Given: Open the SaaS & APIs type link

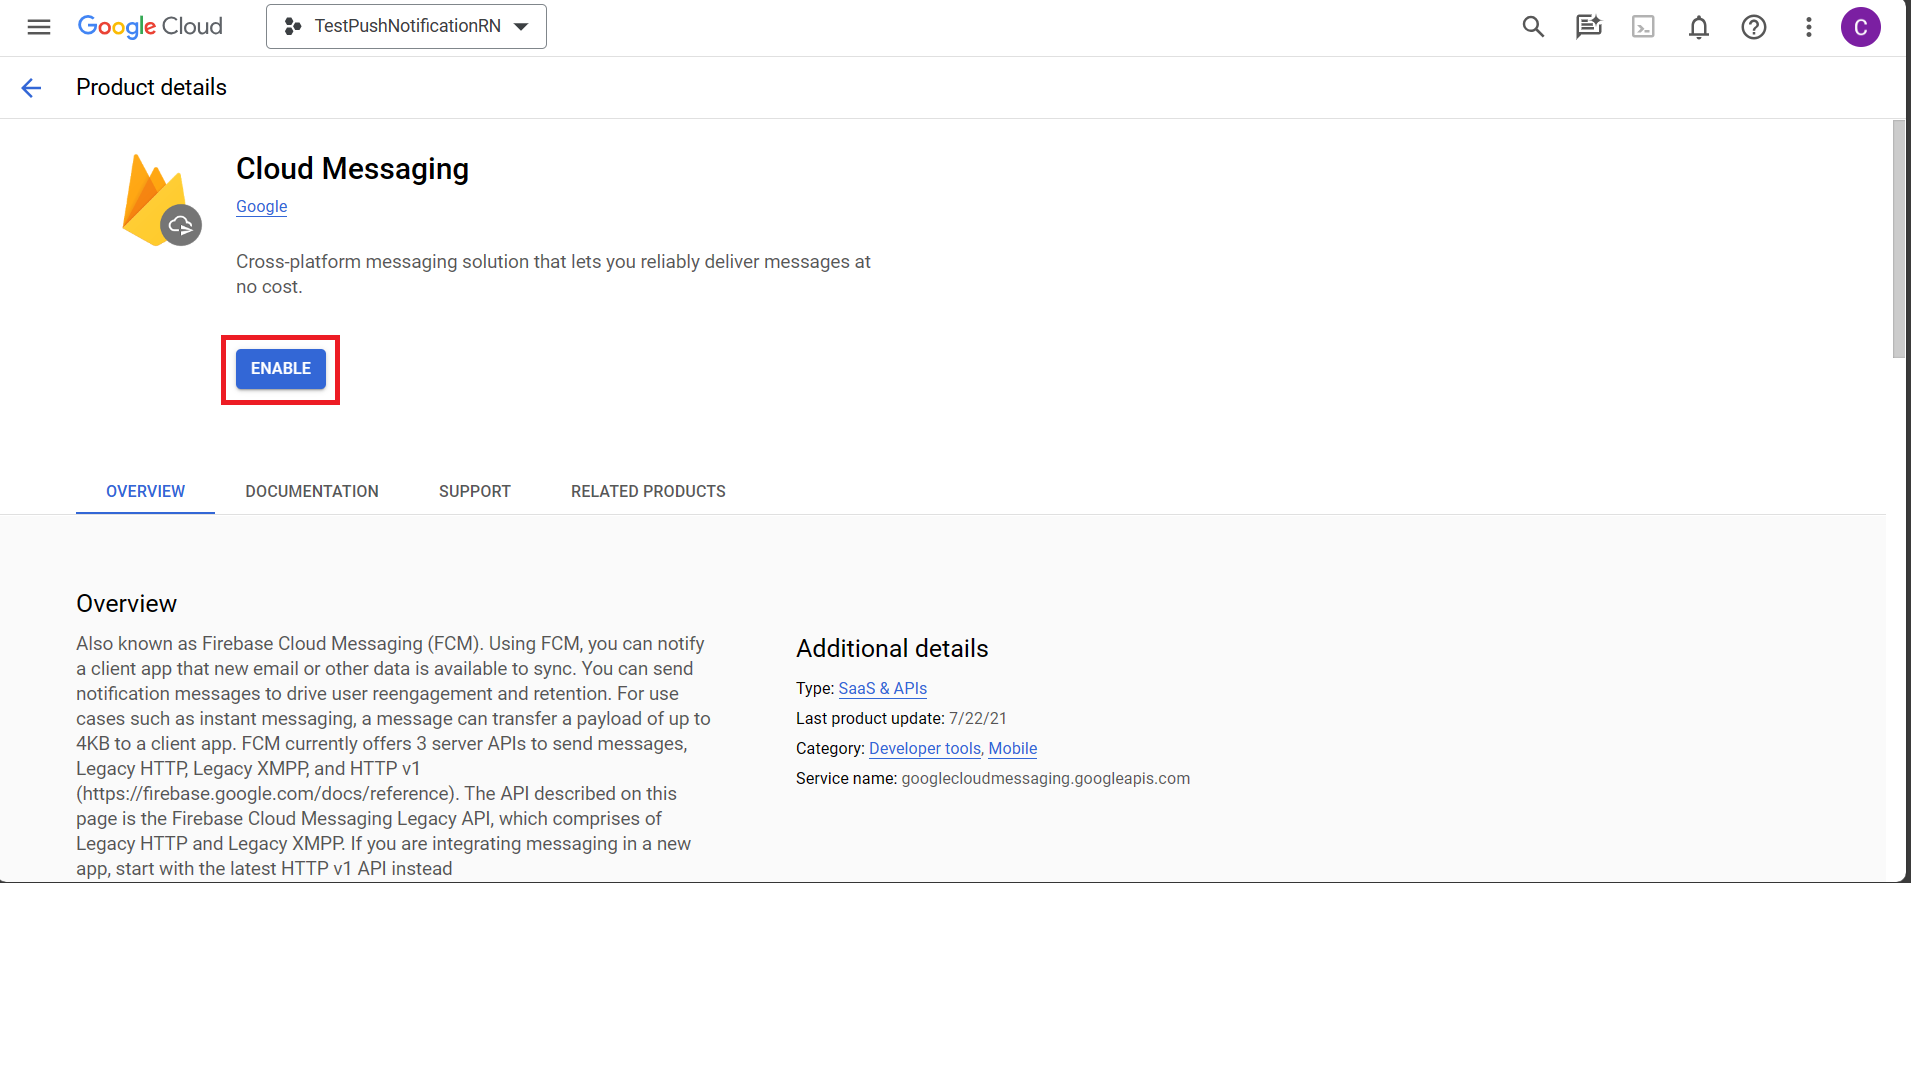Looking at the screenshot, I should click(882, 689).
